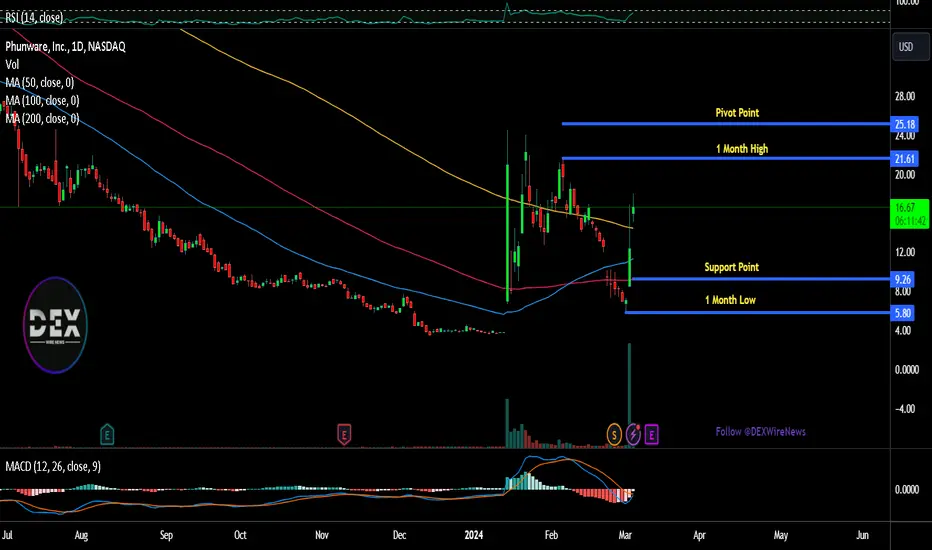Select the MA (200, close, 0) indicator
The height and width of the screenshot is (550, 932).
tap(42, 118)
